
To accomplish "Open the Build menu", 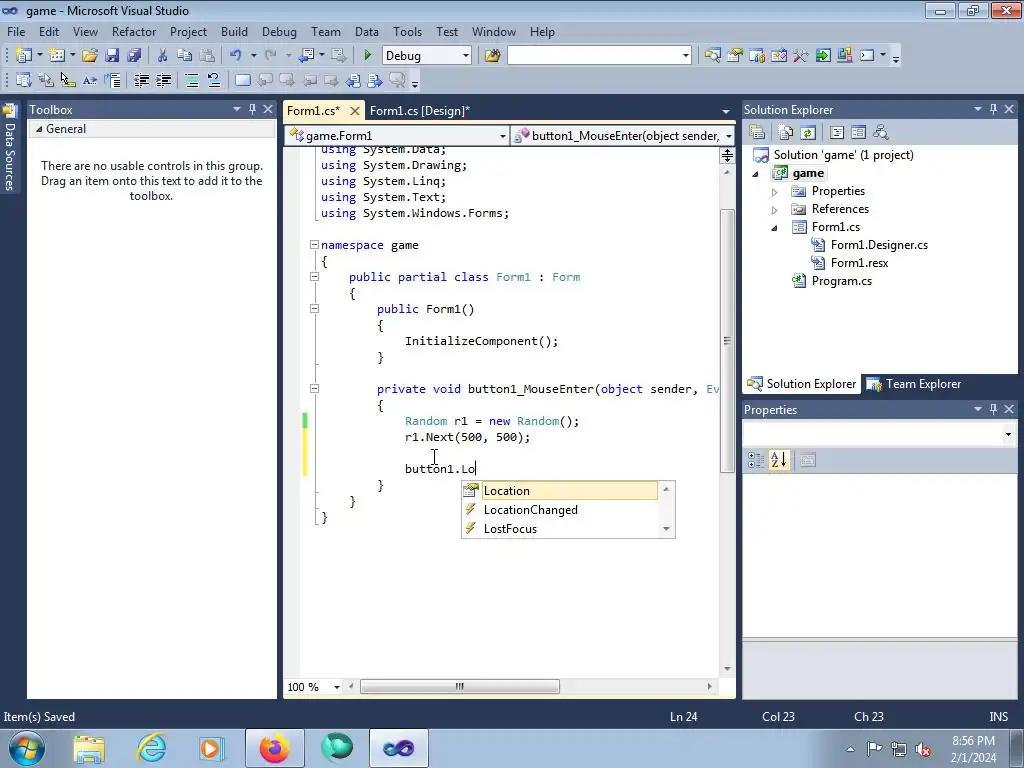I will point(234,31).
